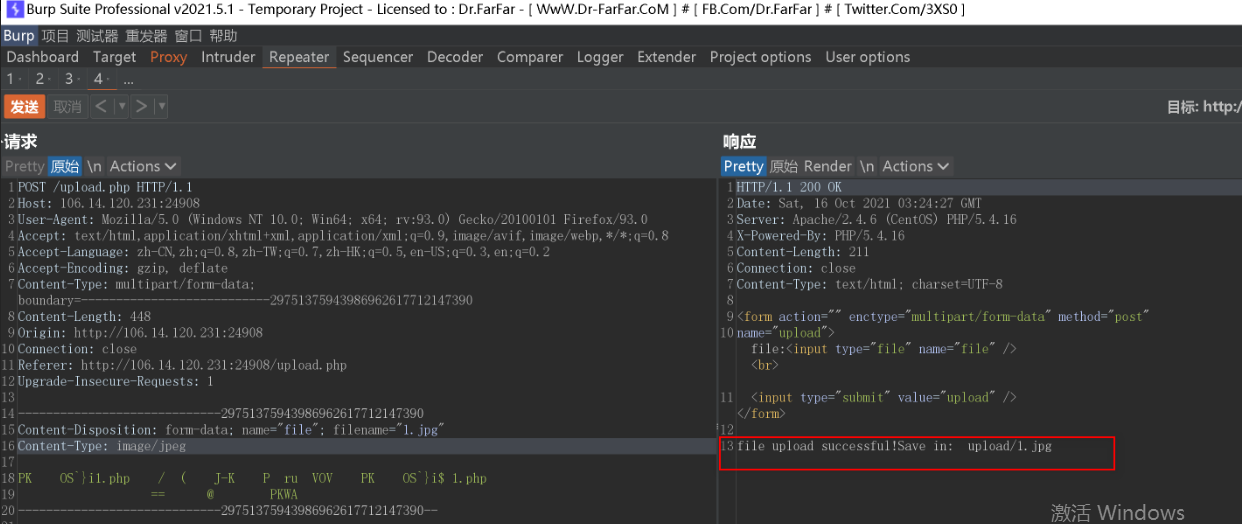Click the Referer header line in request

click(182, 365)
